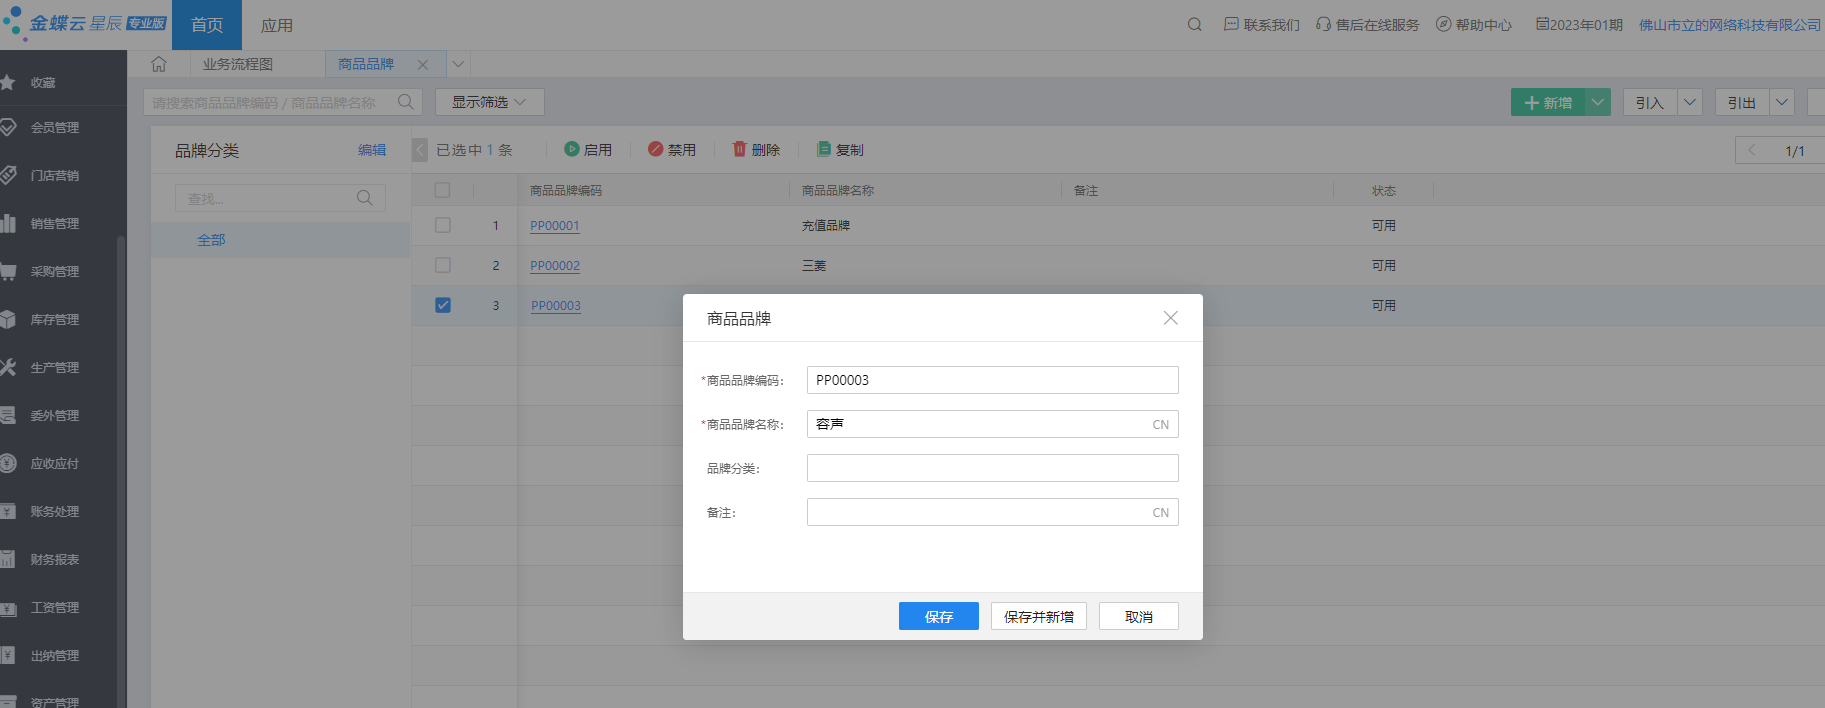Click the 商品品牌编码 input field

(993, 380)
